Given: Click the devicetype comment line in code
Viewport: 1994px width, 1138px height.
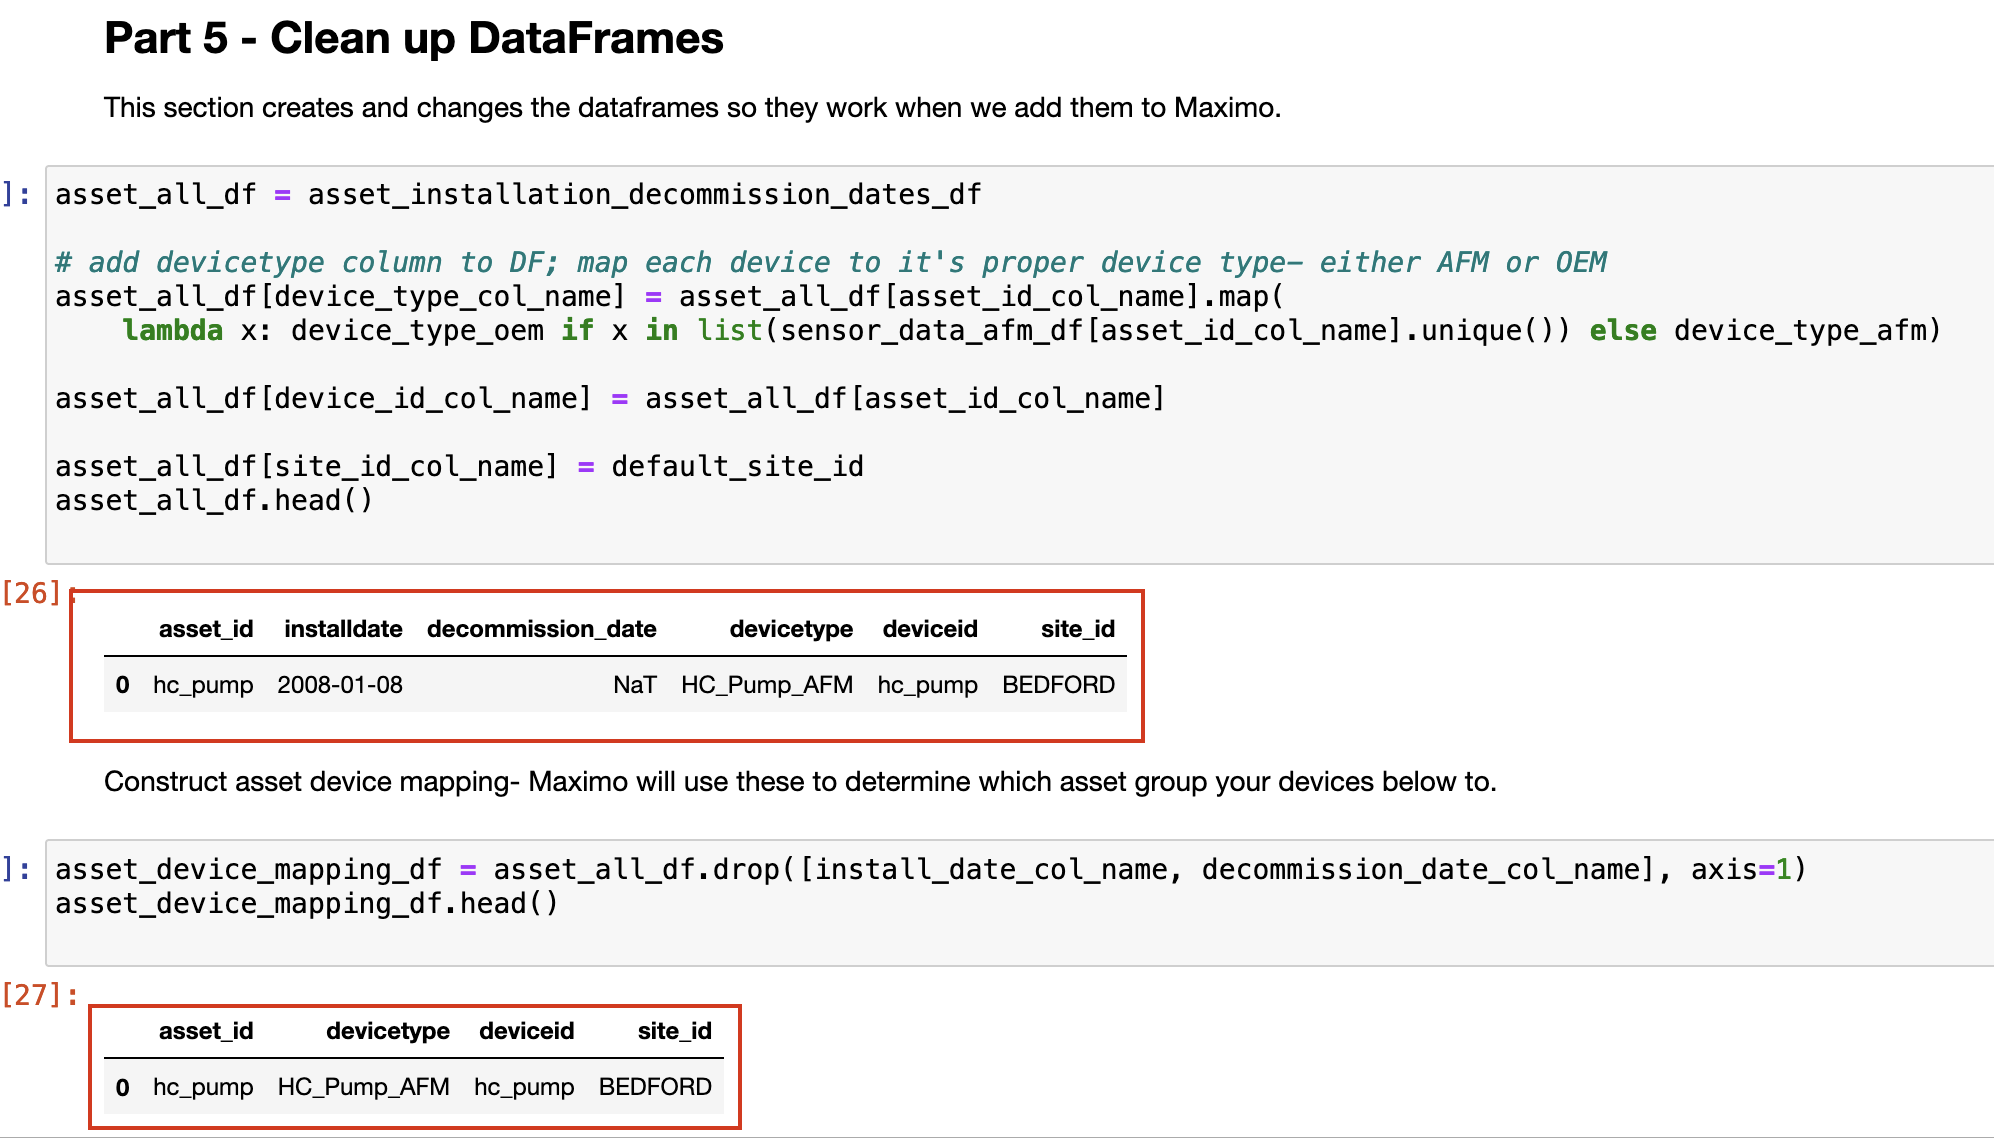Looking at the screenshot, I should [x=830, y=262].
